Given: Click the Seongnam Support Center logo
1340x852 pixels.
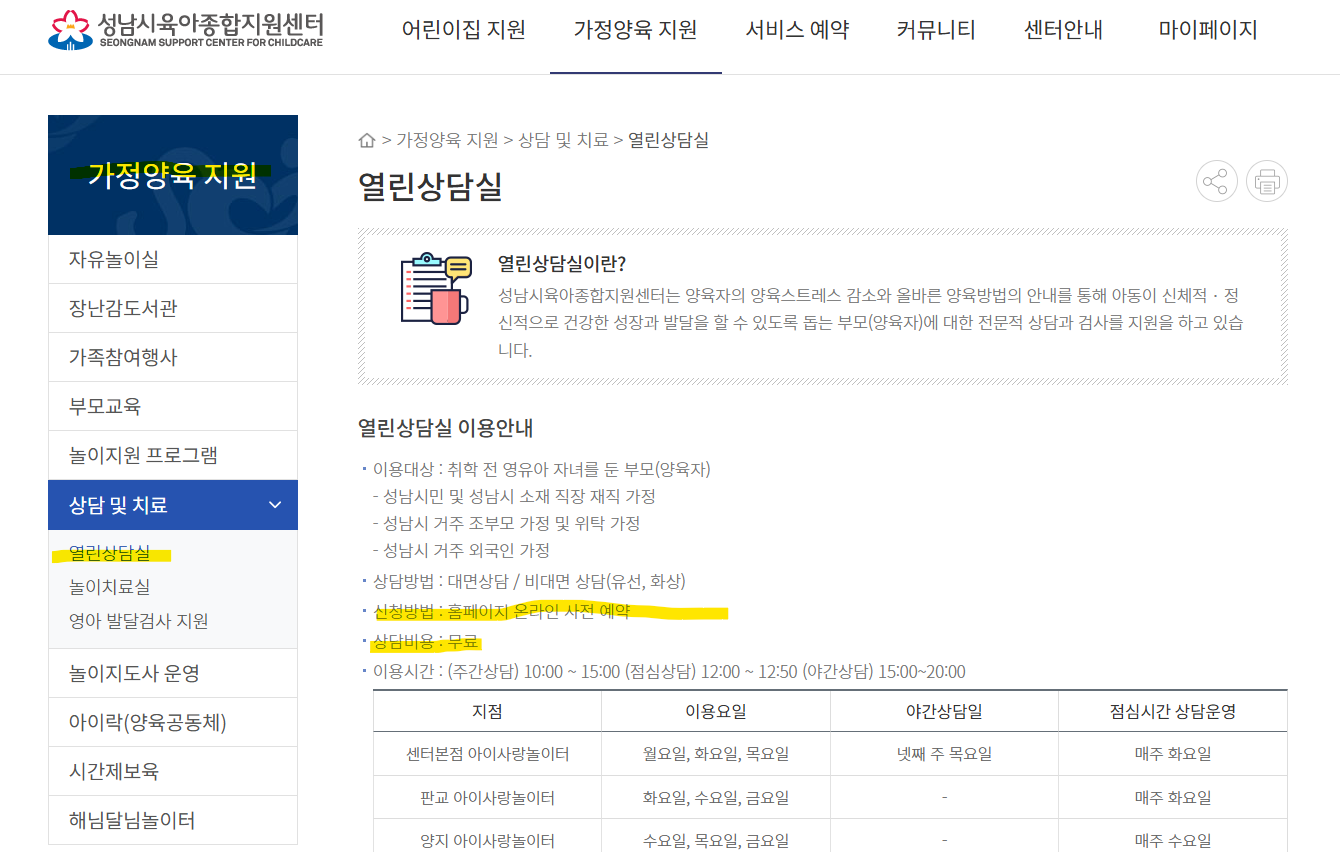Looking at the screenshot, I should coord(185,30).
